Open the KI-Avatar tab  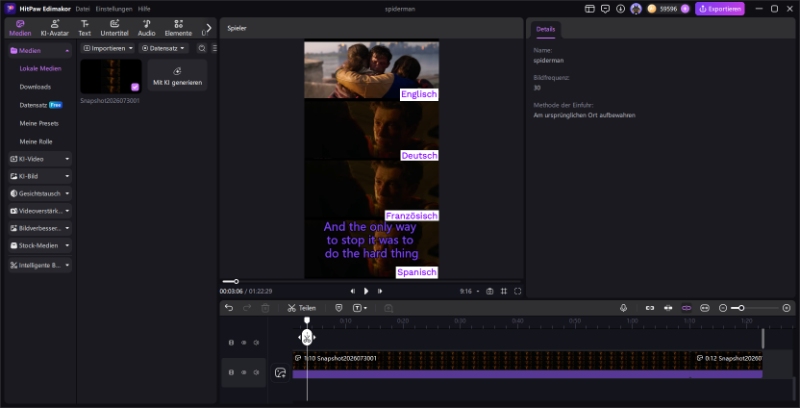click(55, 28)
